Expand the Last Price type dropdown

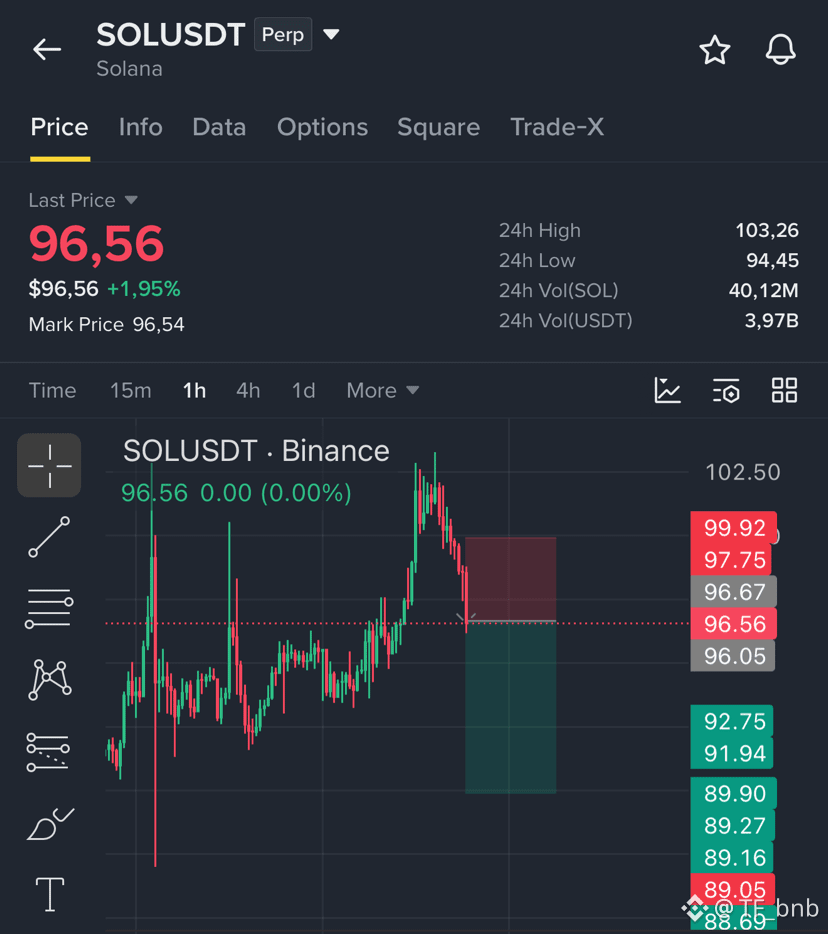click(x=131, y=200)
